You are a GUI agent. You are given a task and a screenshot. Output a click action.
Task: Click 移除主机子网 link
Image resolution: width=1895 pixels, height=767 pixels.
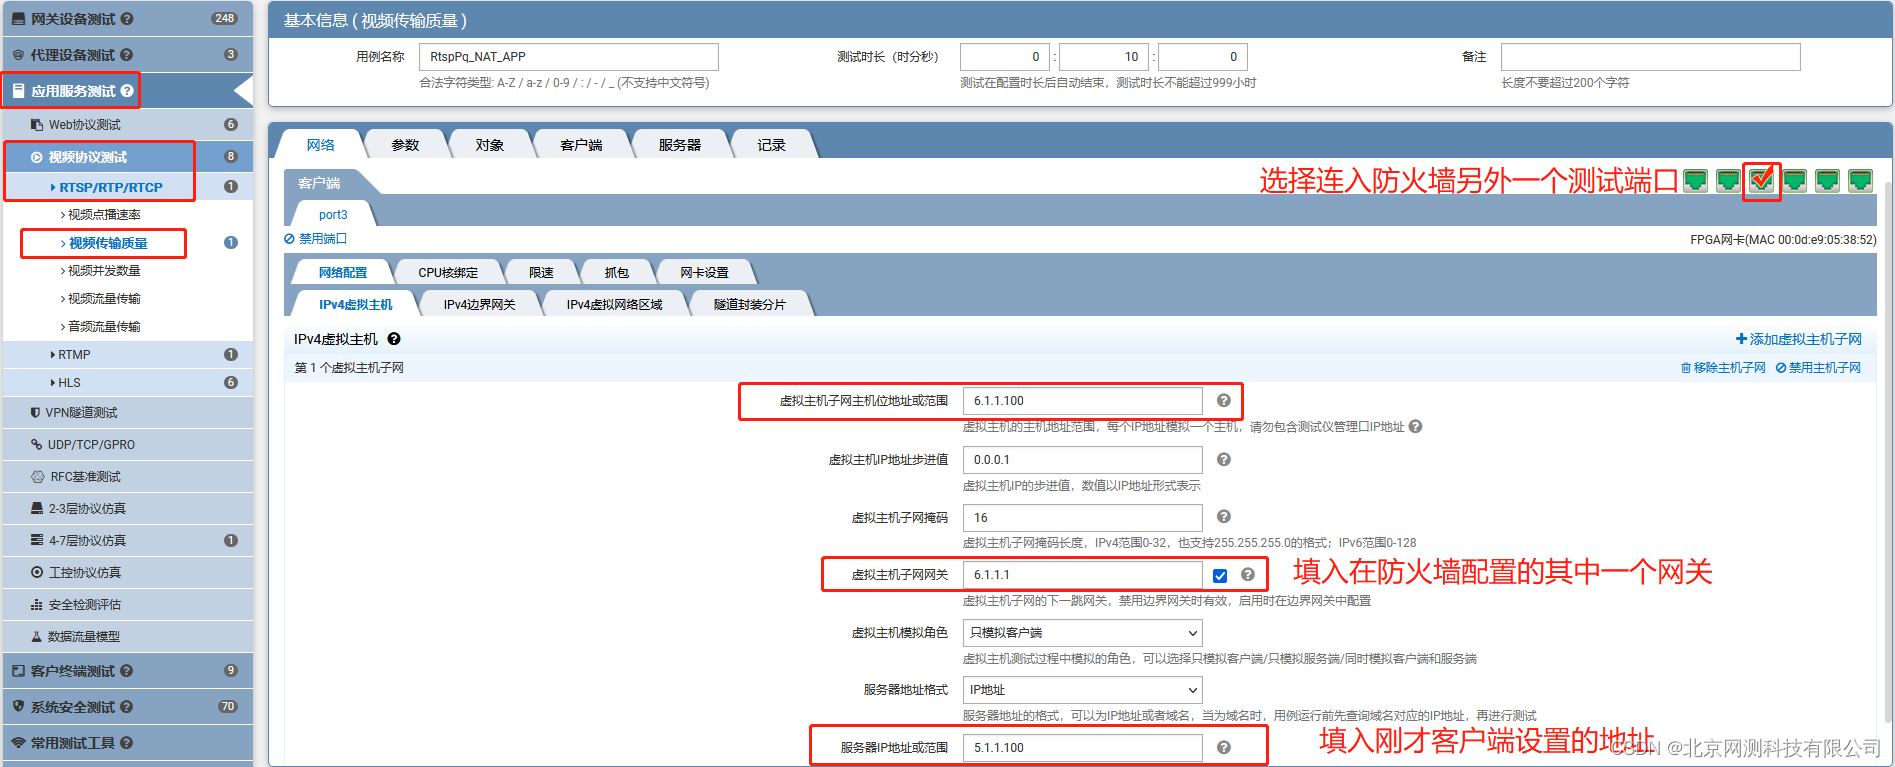[x=1723, y=368]
